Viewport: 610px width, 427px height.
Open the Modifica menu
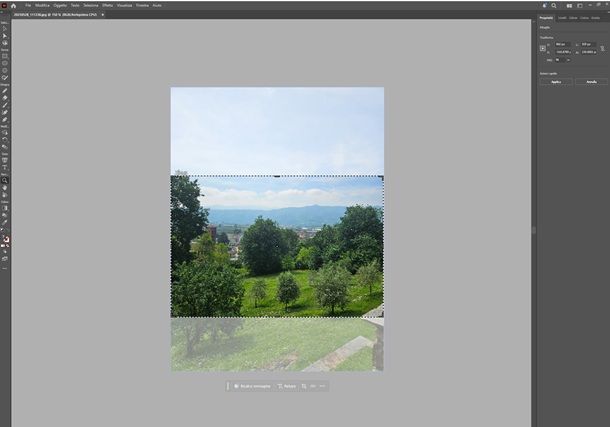42,6
